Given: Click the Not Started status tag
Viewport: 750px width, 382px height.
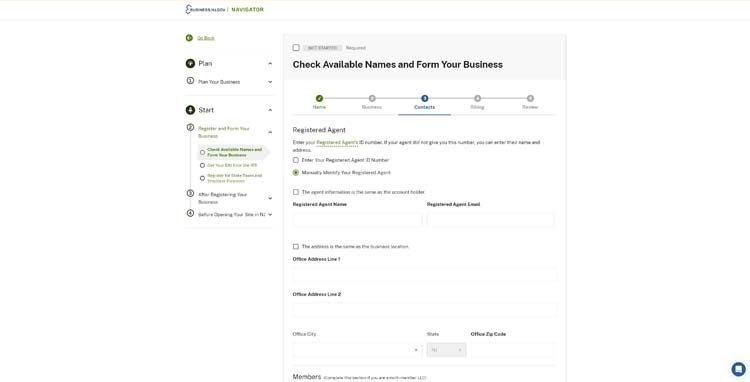Looking at the screenshot, I should [x=322, y=48].
